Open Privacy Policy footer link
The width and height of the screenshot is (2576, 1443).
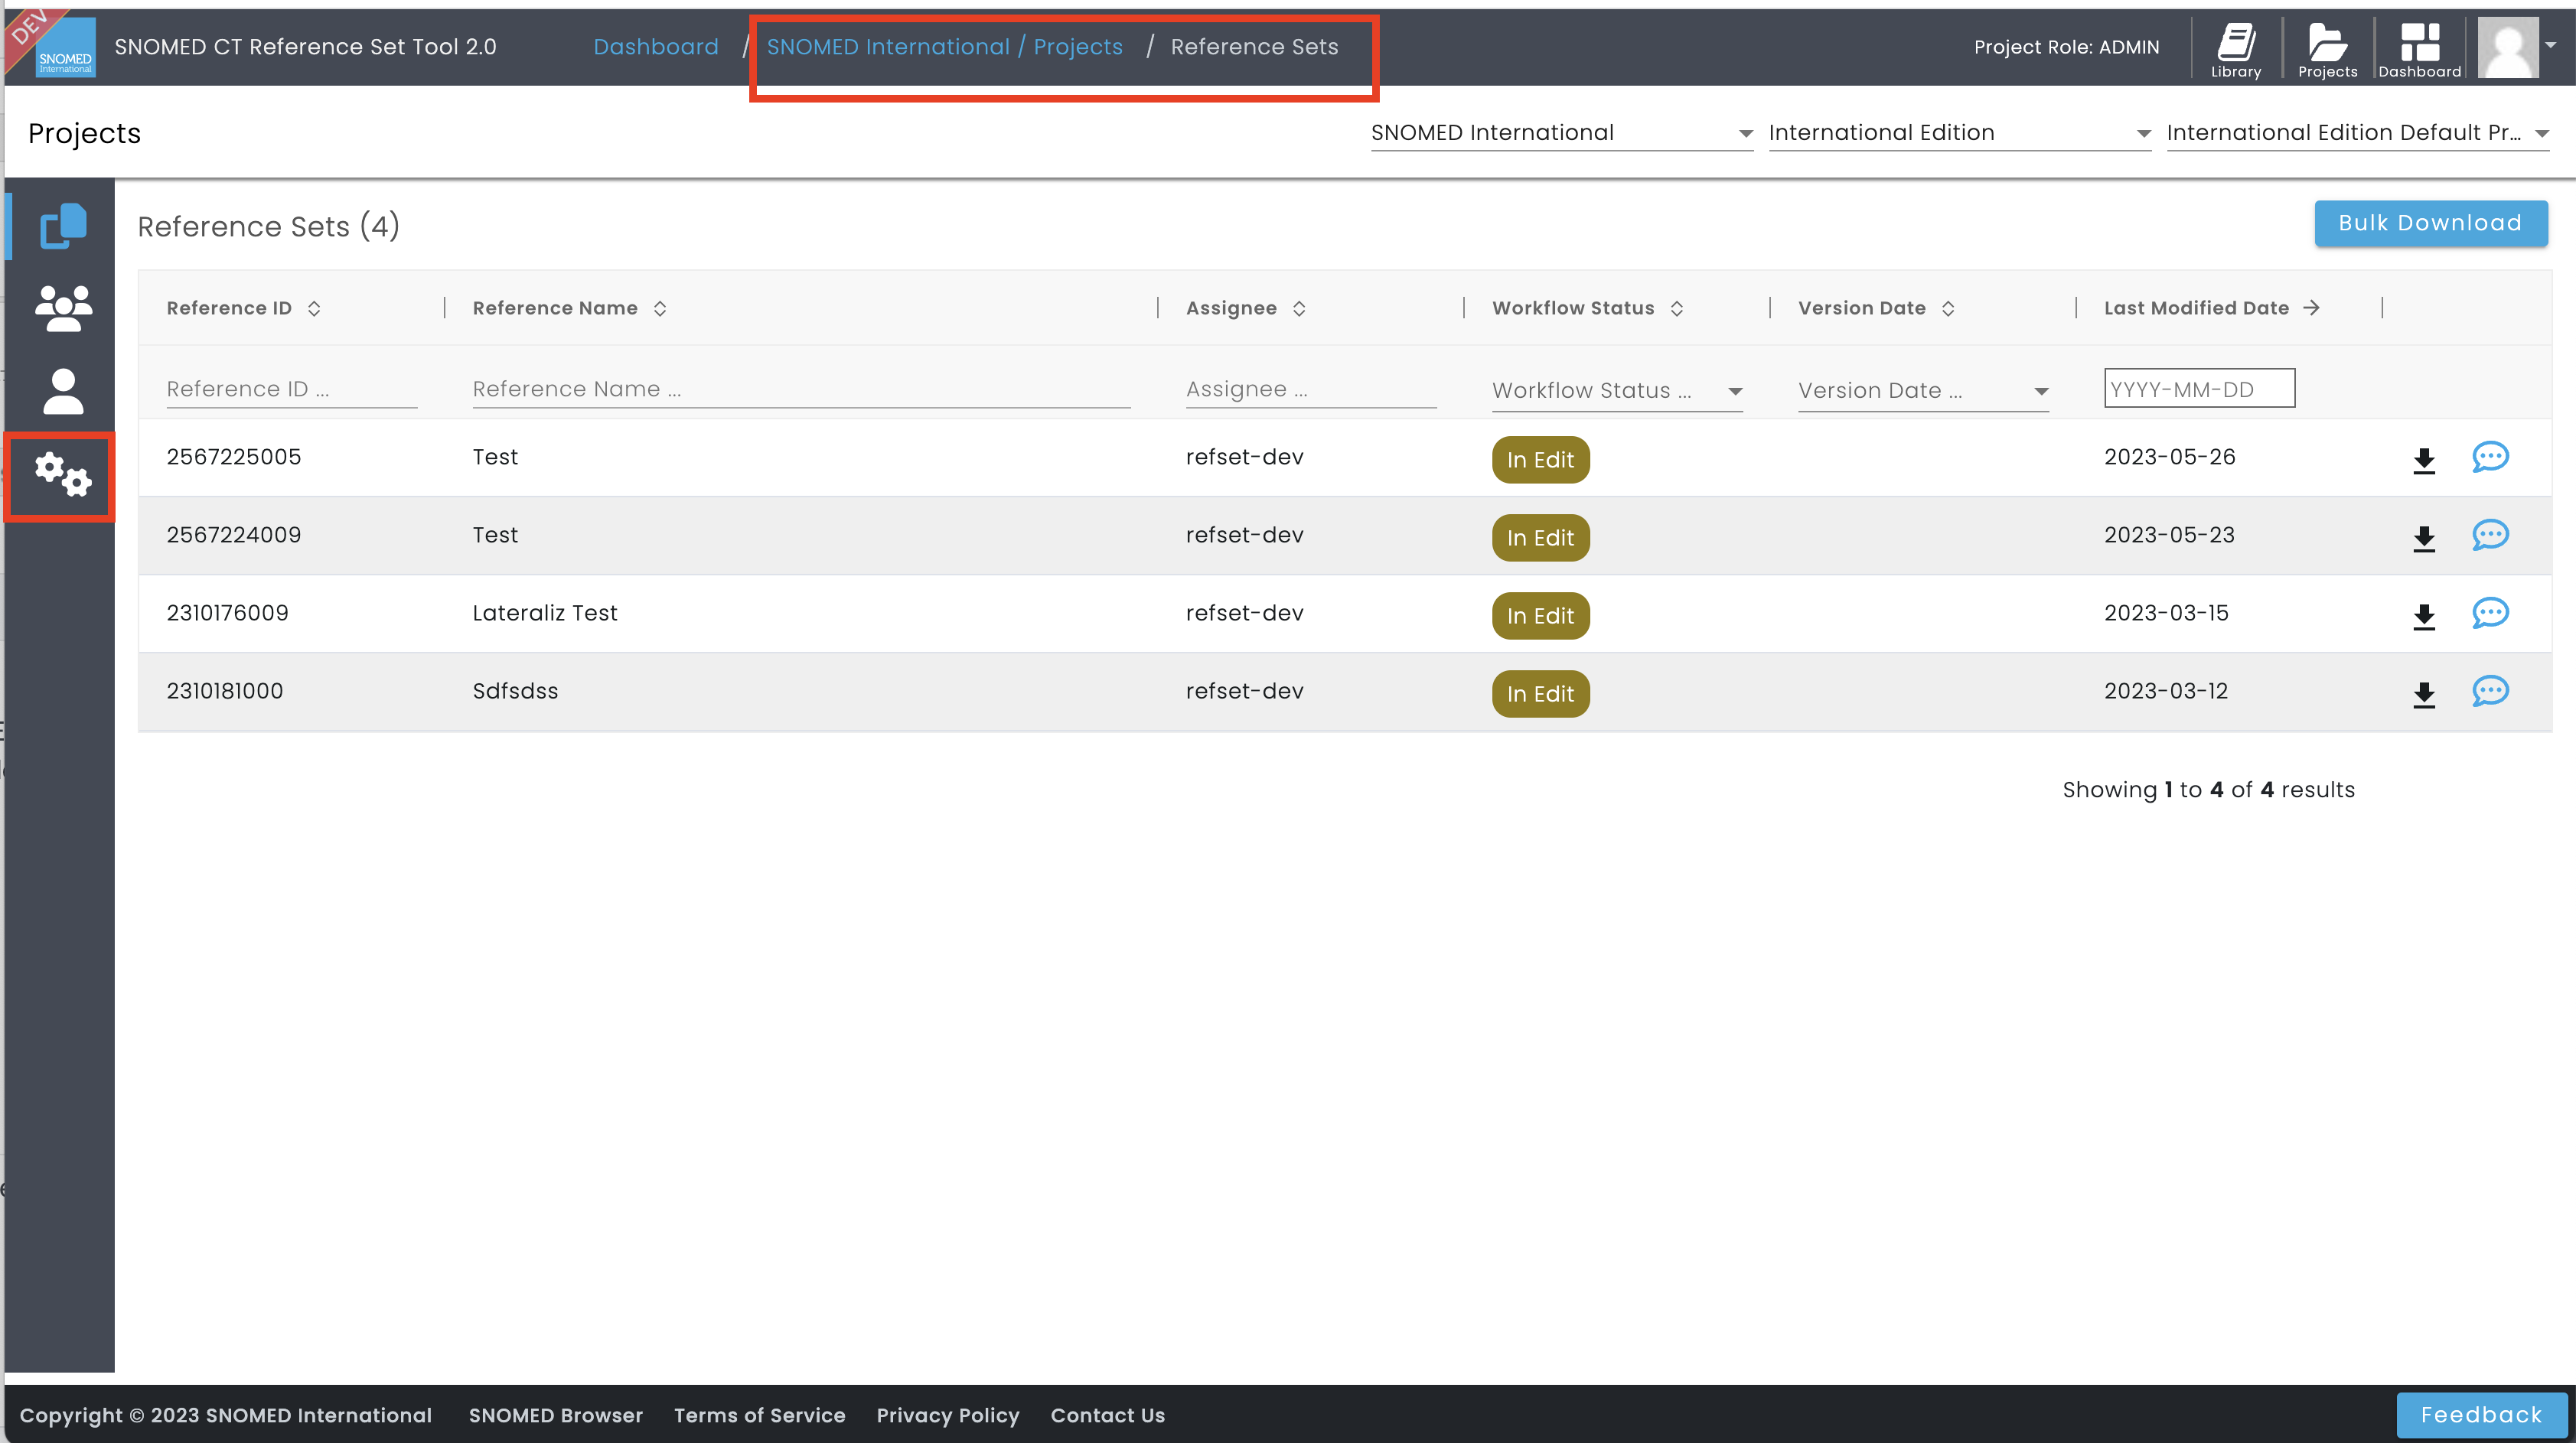coord(948,1415)
